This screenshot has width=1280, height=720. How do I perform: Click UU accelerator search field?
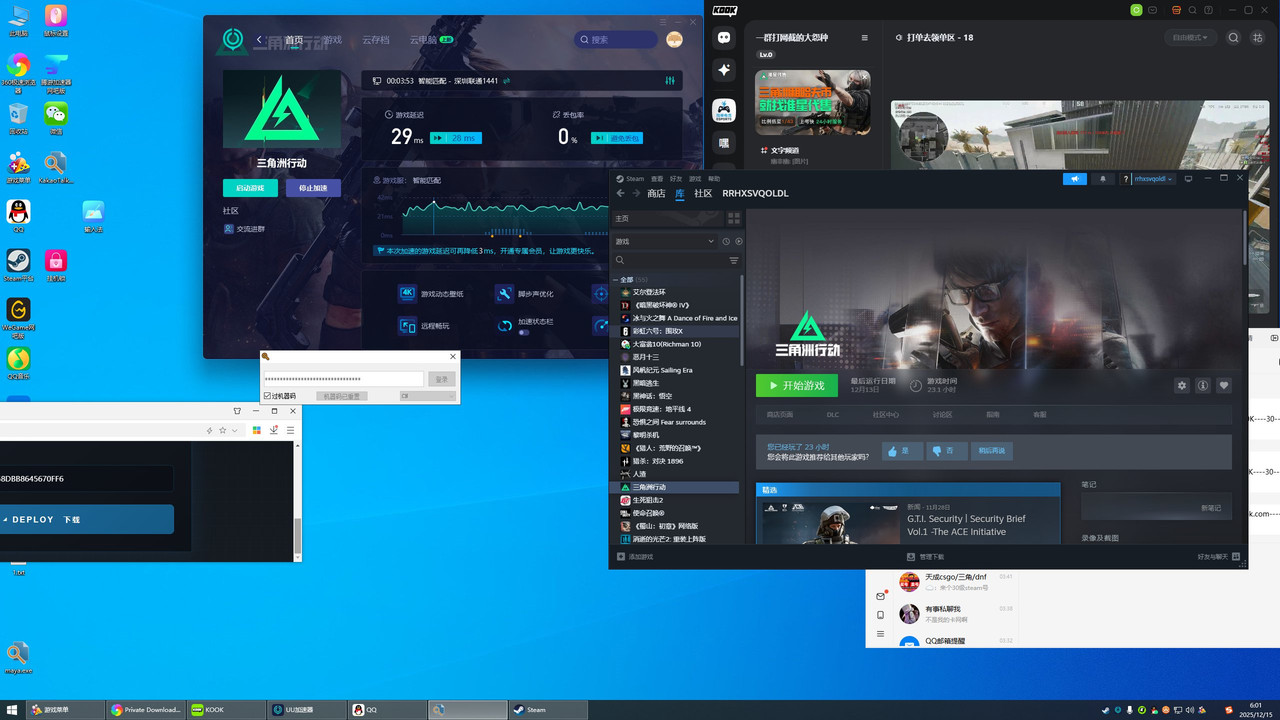coord(616,40)
